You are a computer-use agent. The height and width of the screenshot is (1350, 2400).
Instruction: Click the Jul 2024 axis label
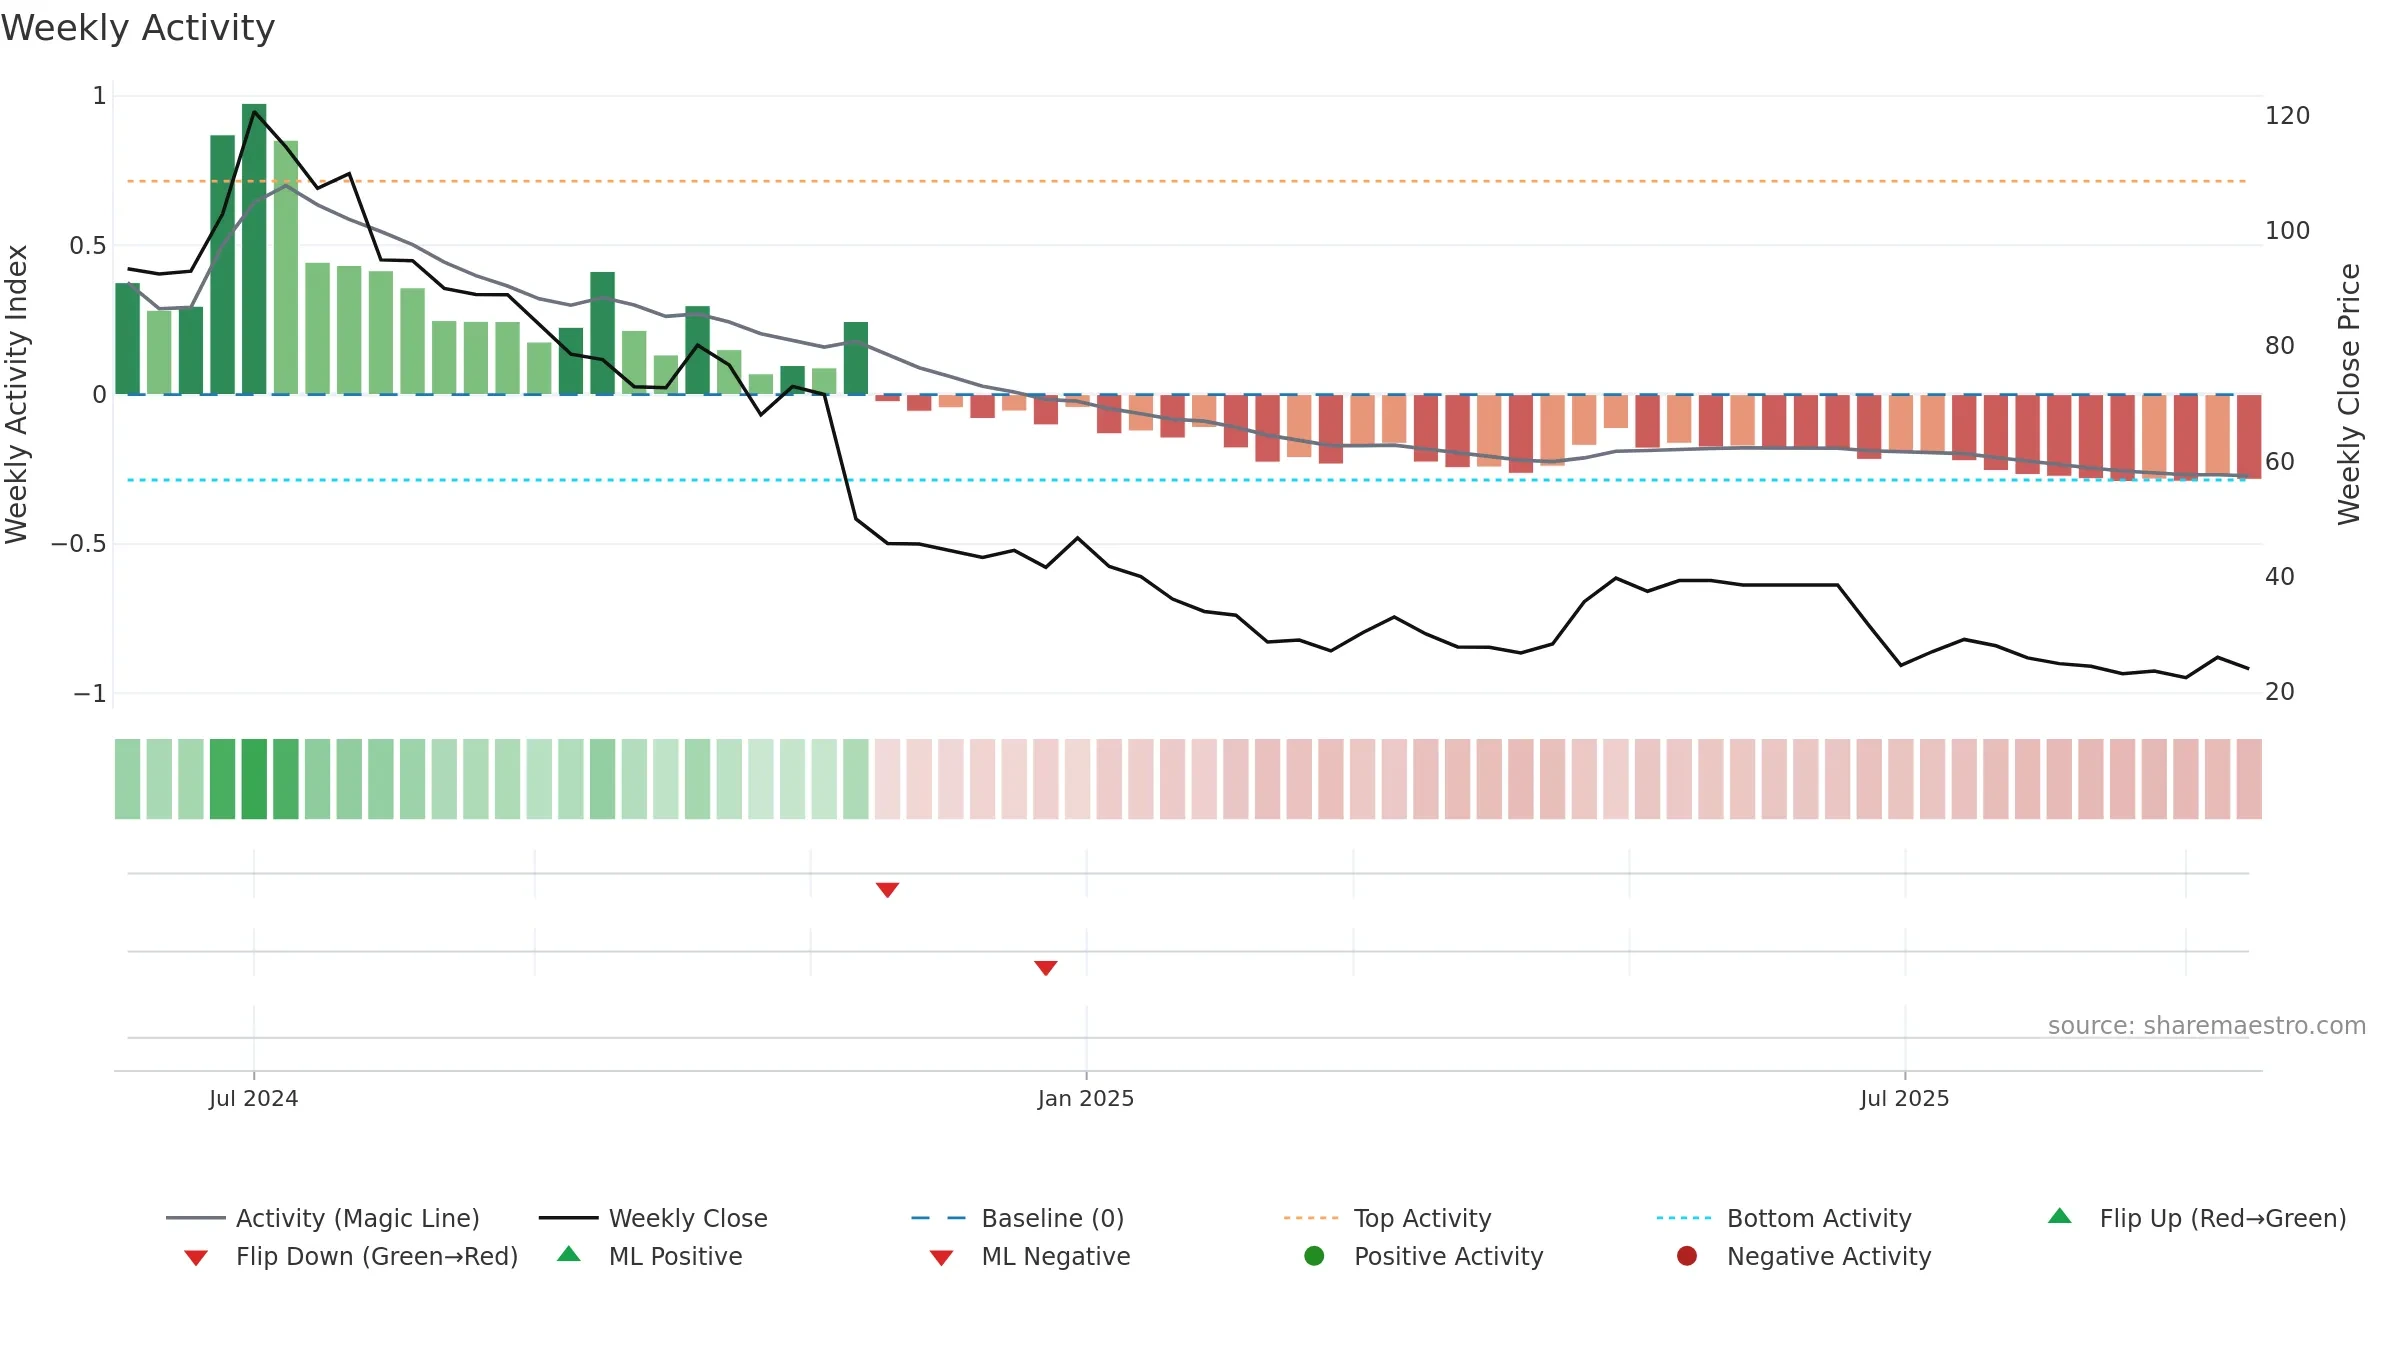tap(254, 1099)
